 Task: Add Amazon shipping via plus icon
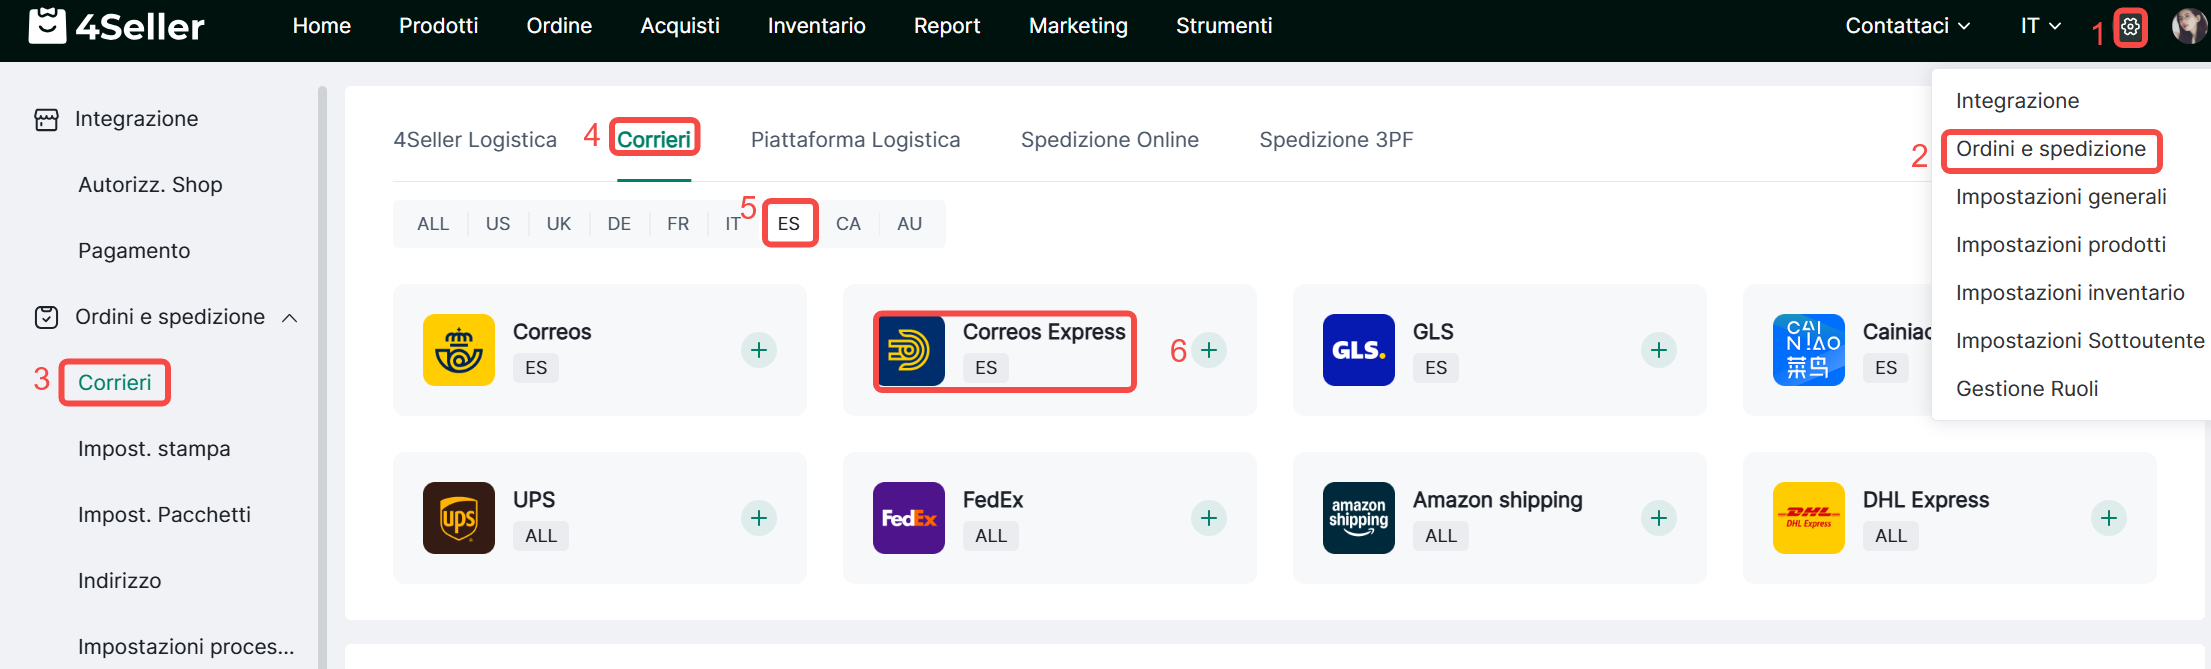pyautogui.click(x=1659, y=518)
